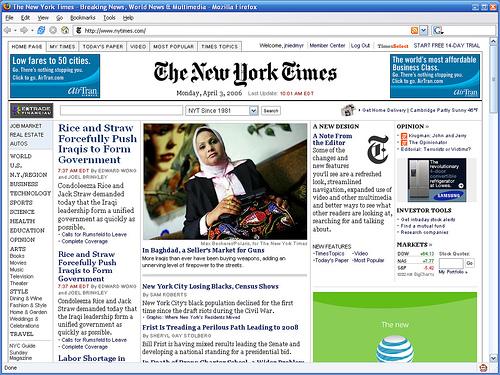Open the Edit menu

click(x=25, y=18)
